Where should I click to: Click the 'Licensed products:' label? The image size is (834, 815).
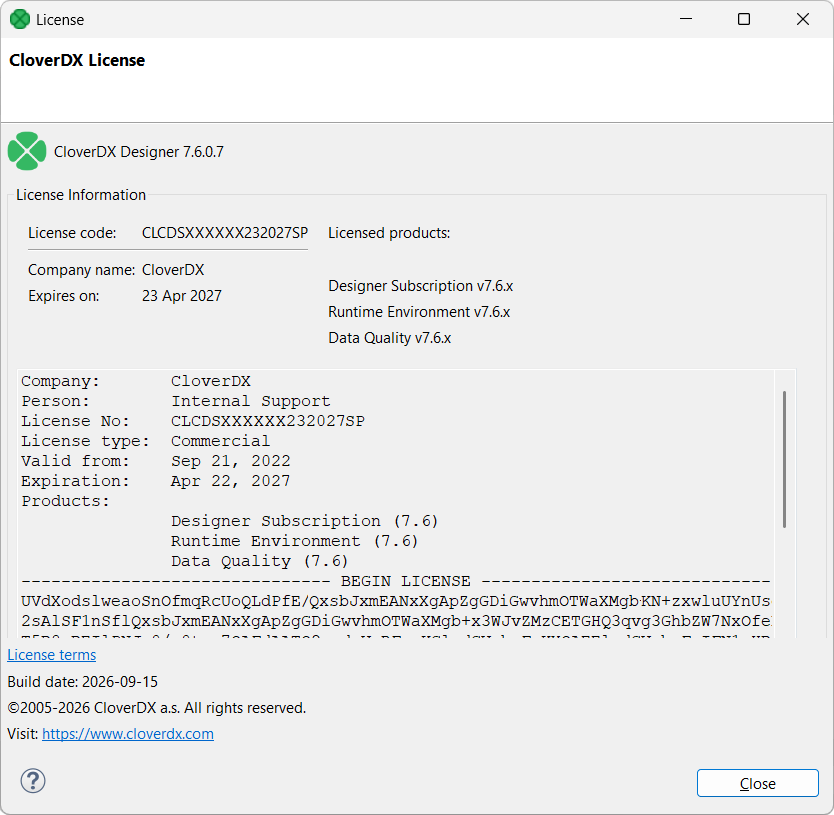[389, 233]
